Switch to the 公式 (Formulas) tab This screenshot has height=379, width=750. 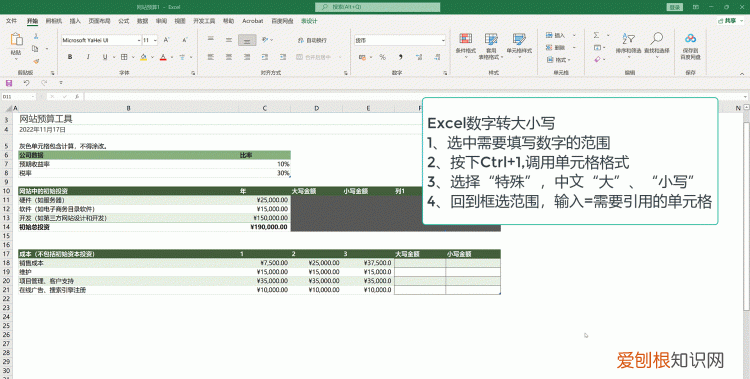tap(124, 21)
